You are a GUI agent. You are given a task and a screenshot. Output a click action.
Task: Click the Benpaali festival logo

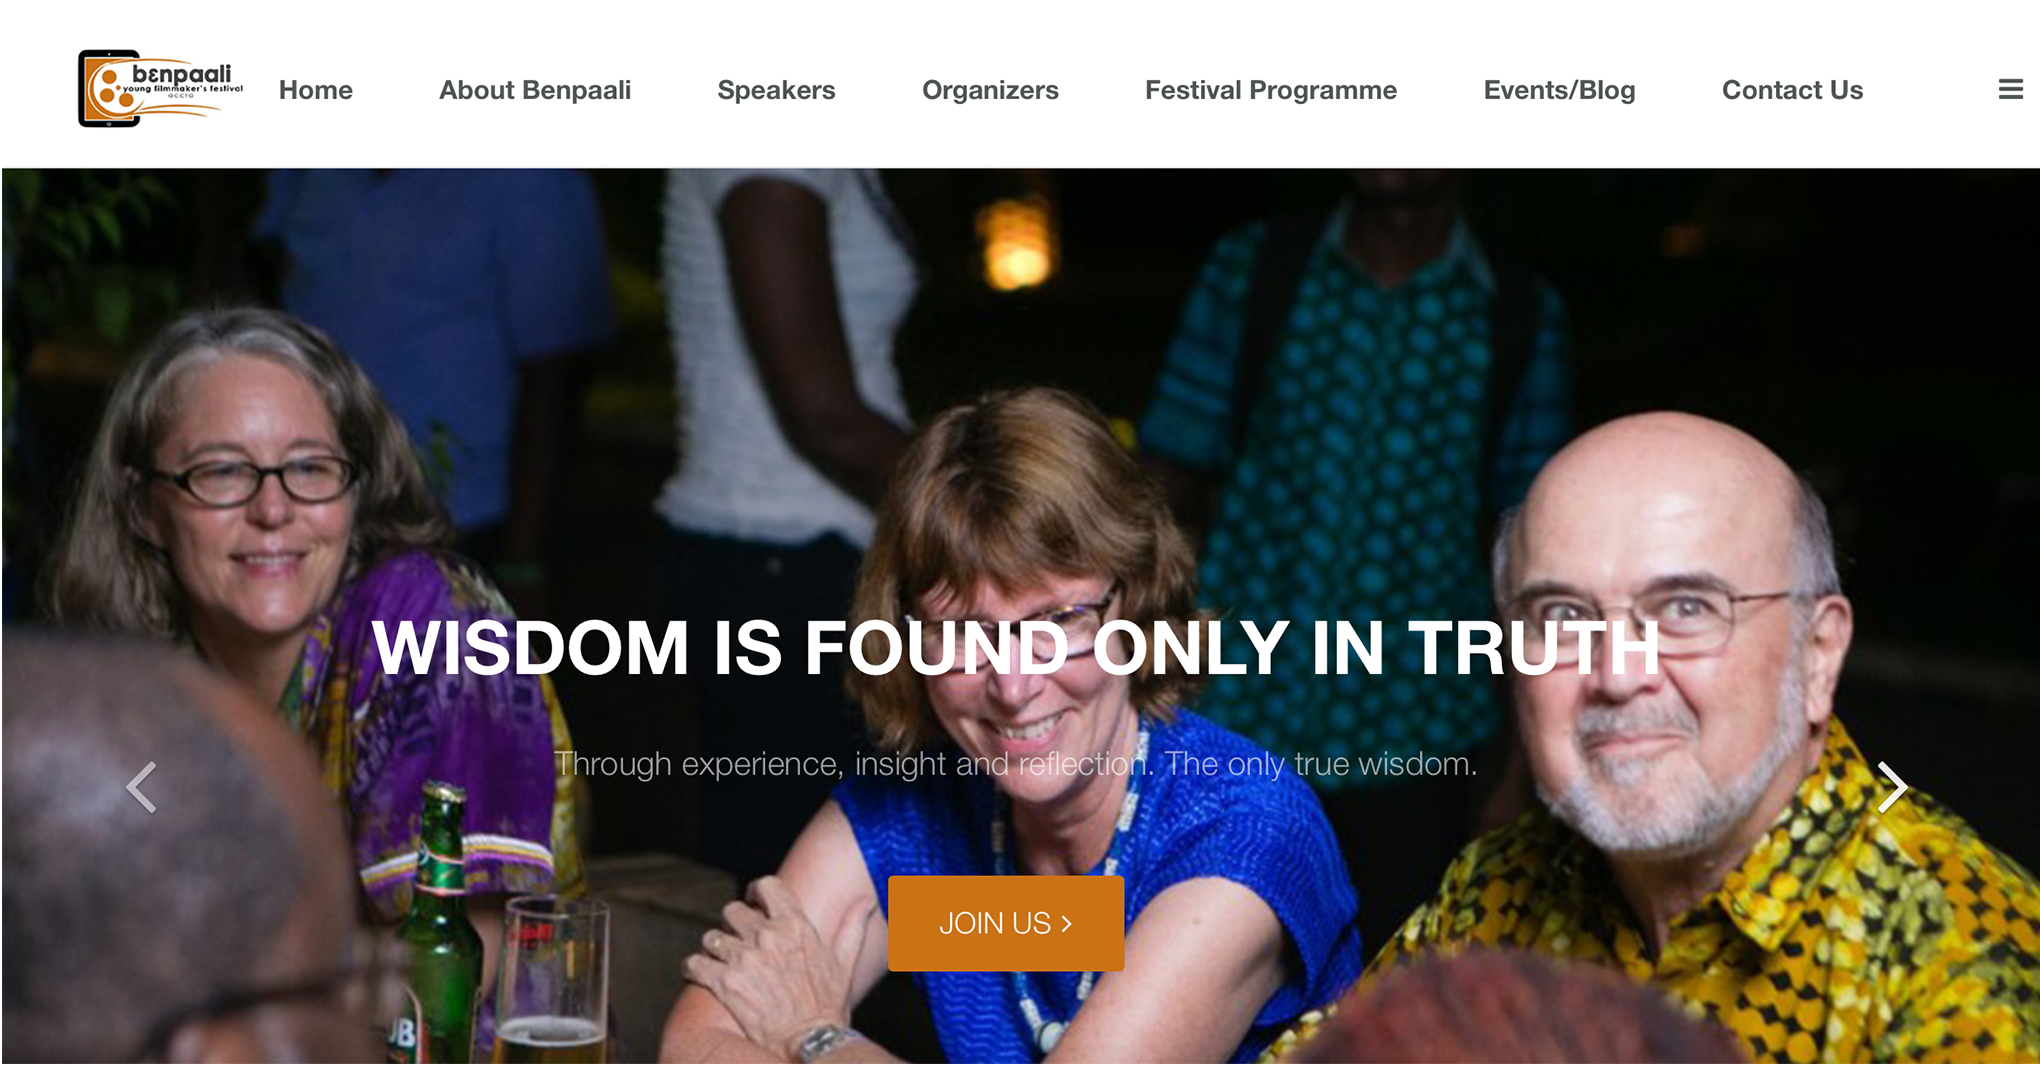pos(160,89)
